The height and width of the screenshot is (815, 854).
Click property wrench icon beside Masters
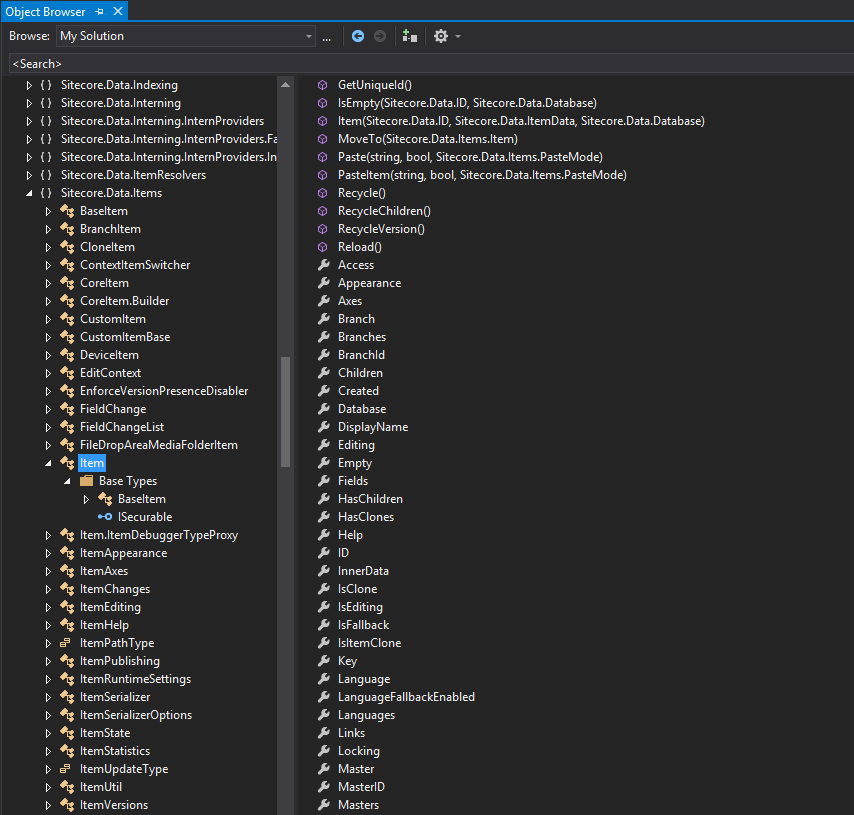point(324,805)
